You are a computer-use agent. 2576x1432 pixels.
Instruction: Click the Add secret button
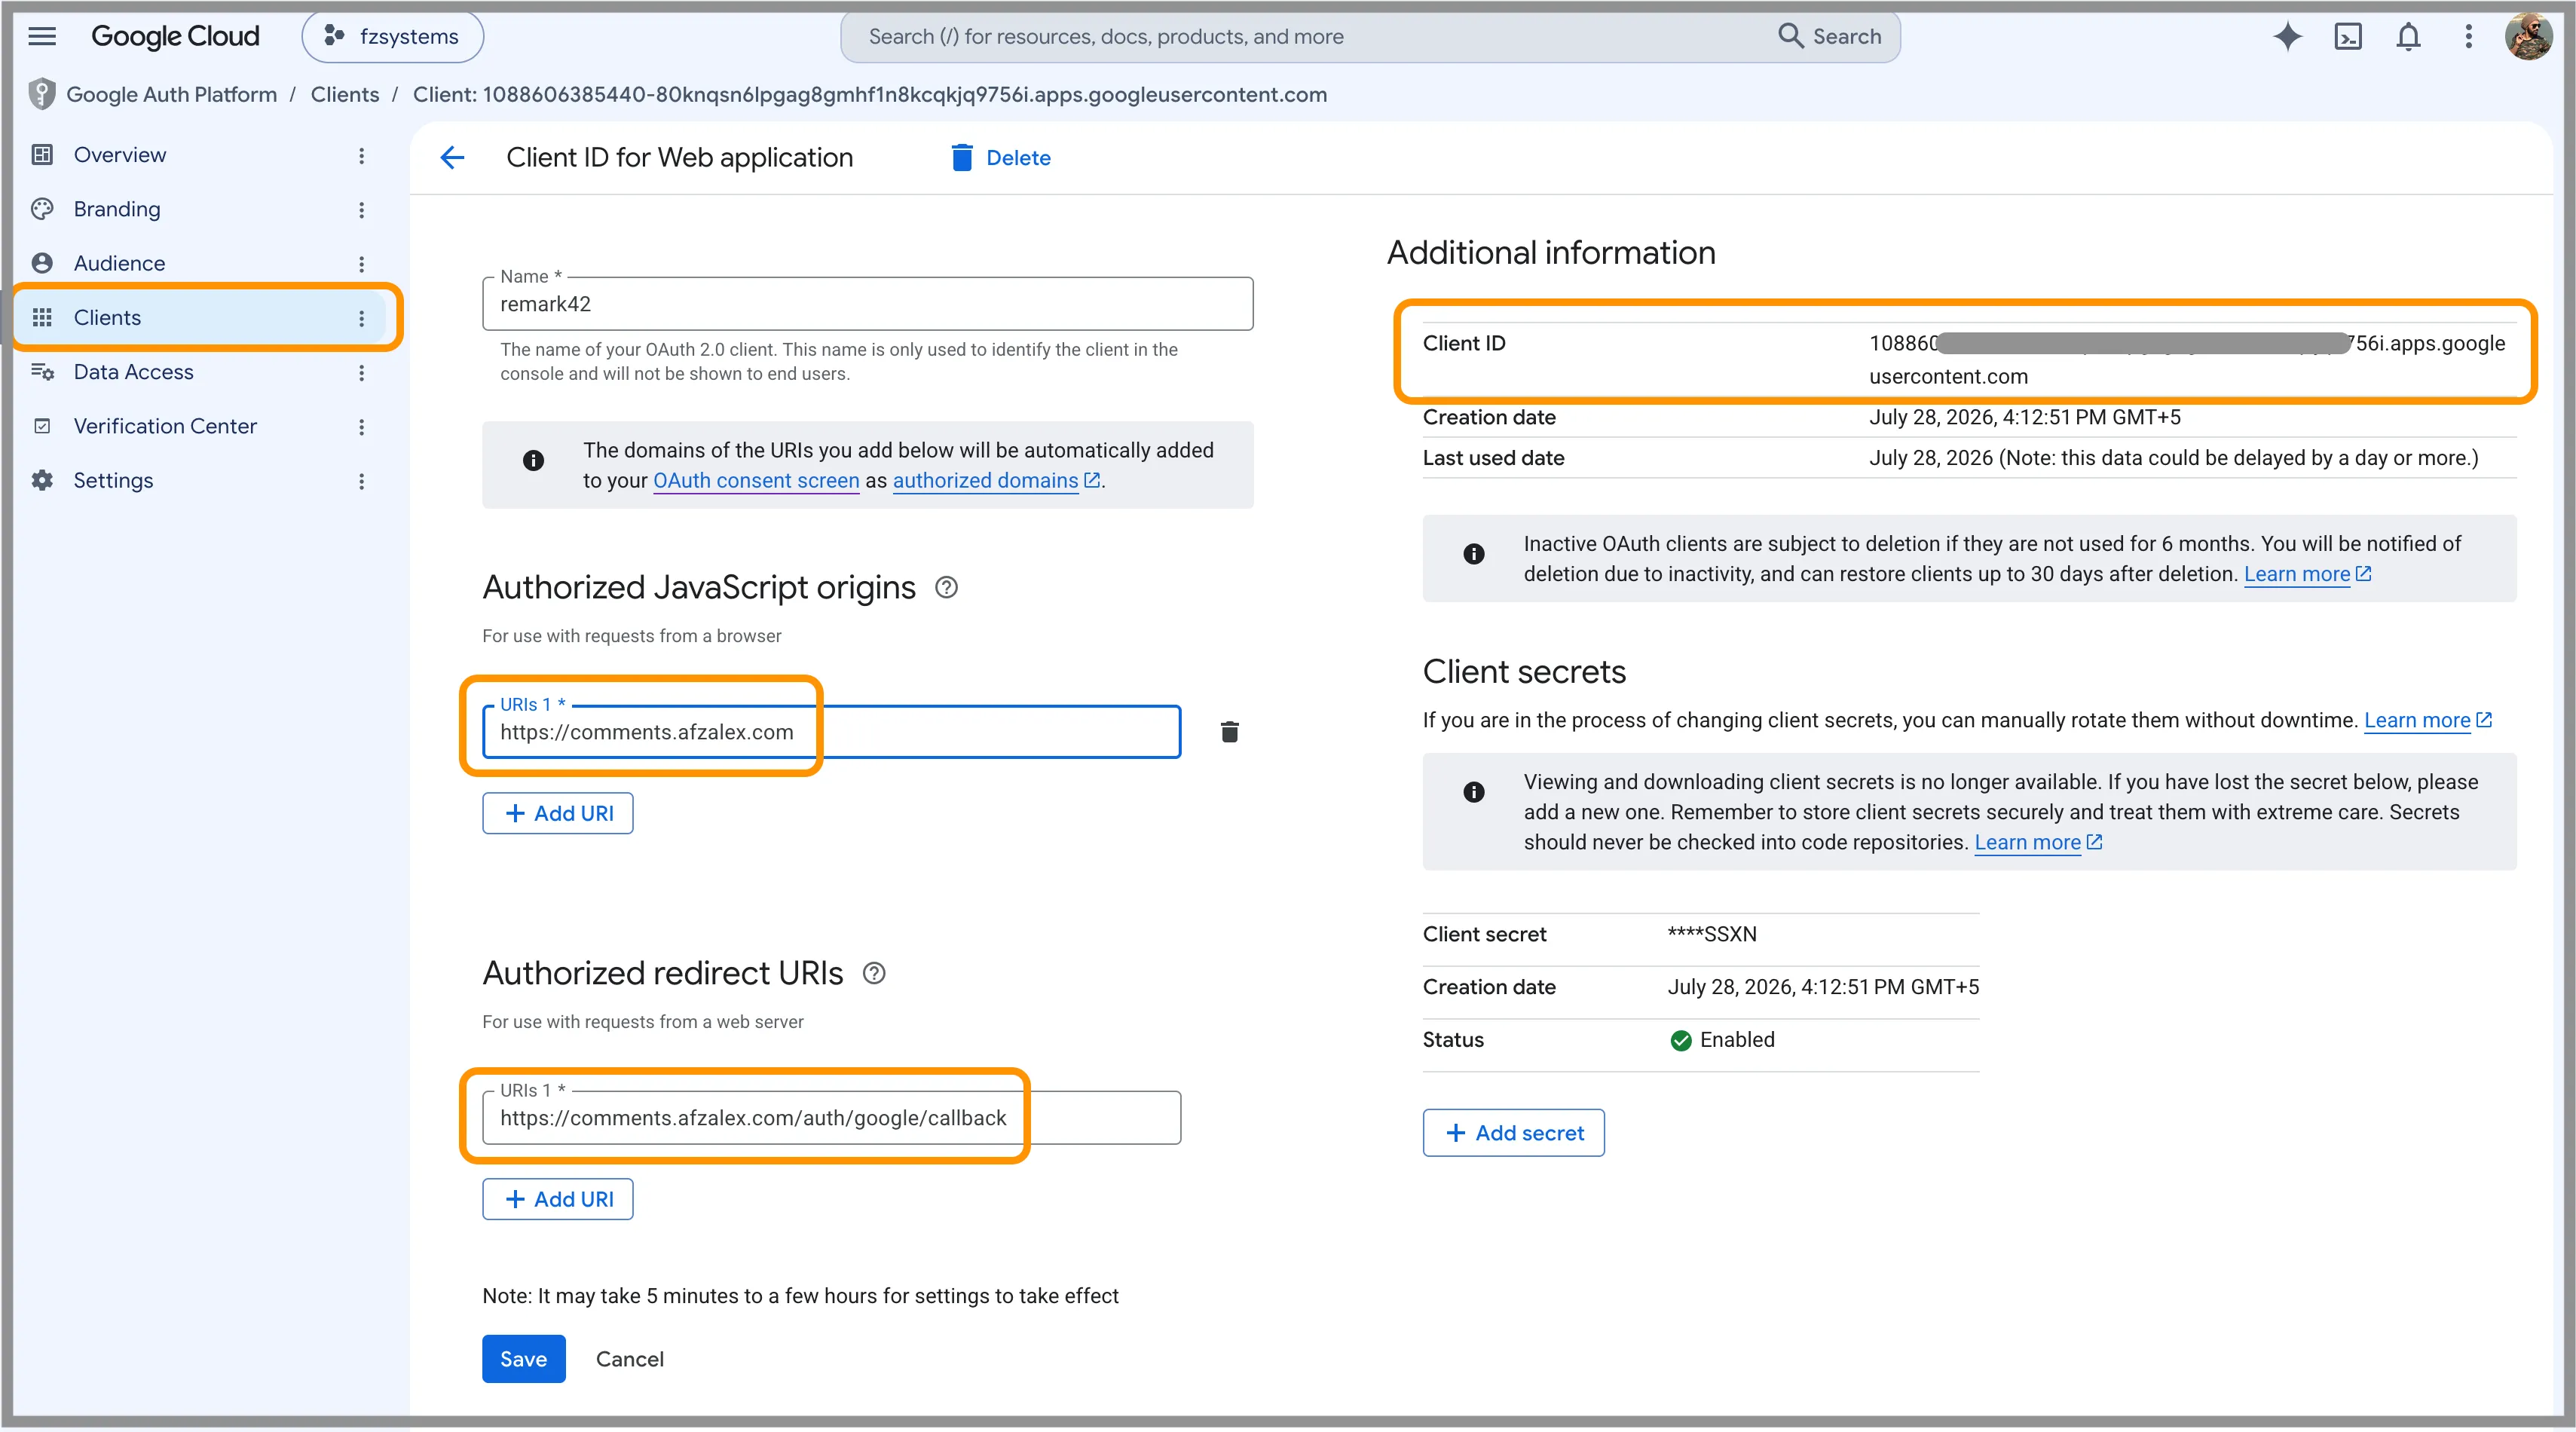coord(1514,1134)
